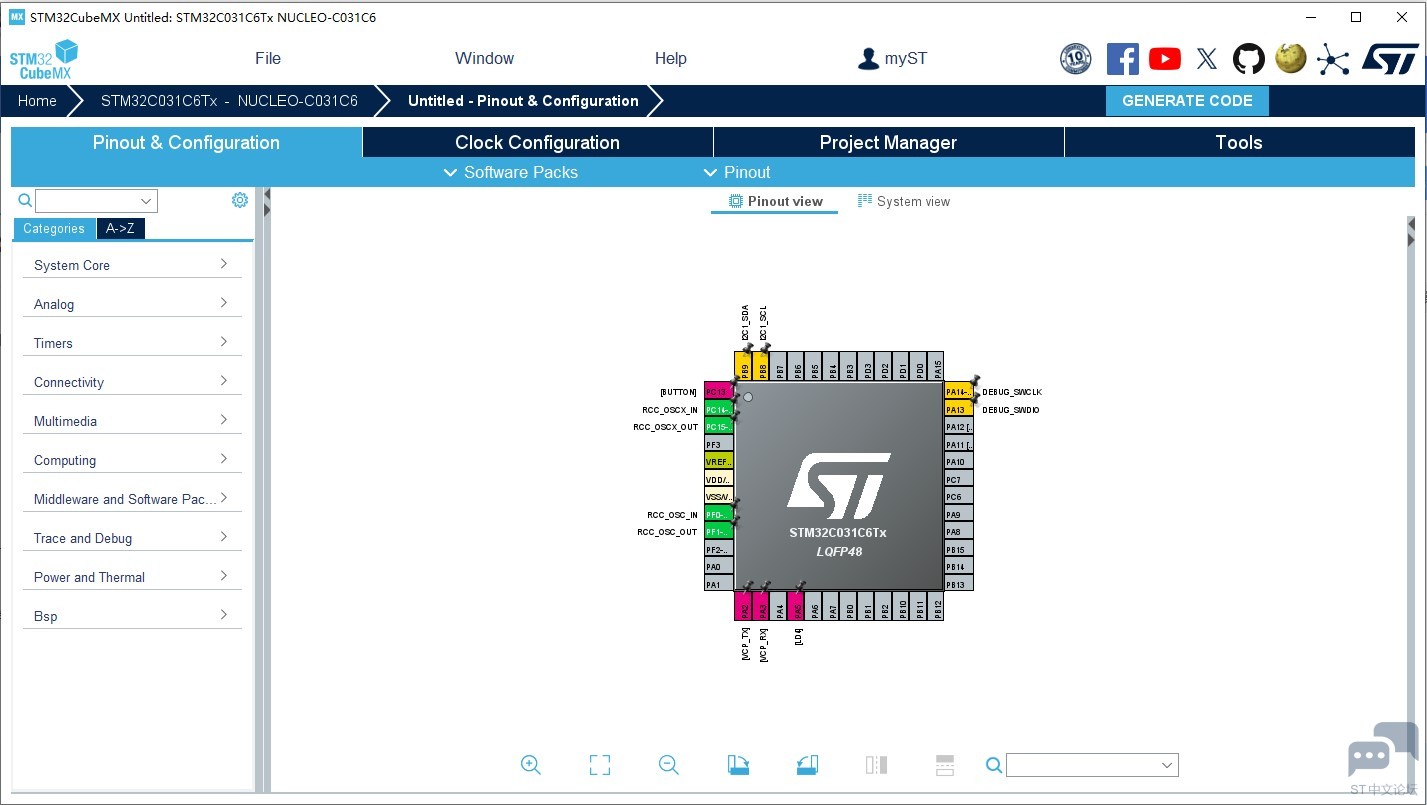Rotate the chip clockwise
This screenshot has height=805, width=1427.
(x=738, y=765)
